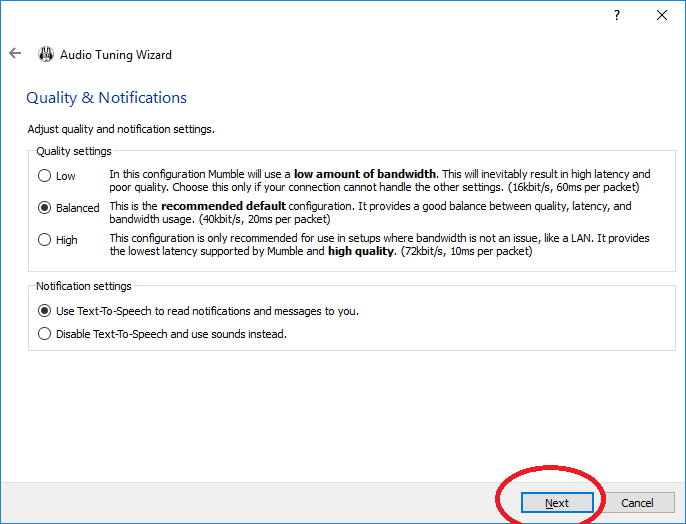Click the Quality settings group label
This screenshot has height=524, width=686.
point(74,151)
